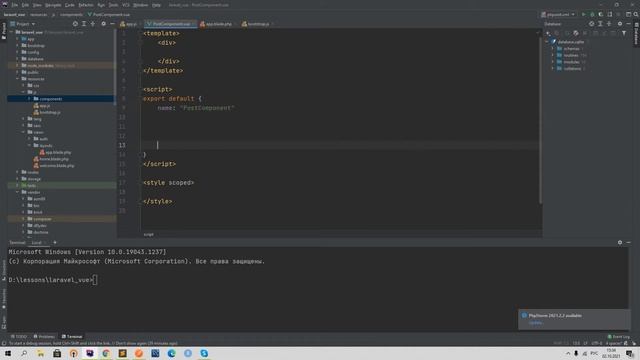This screenshot has height=360, width=640.
Task: Open the File menu
Action: (x=15, y=5)
